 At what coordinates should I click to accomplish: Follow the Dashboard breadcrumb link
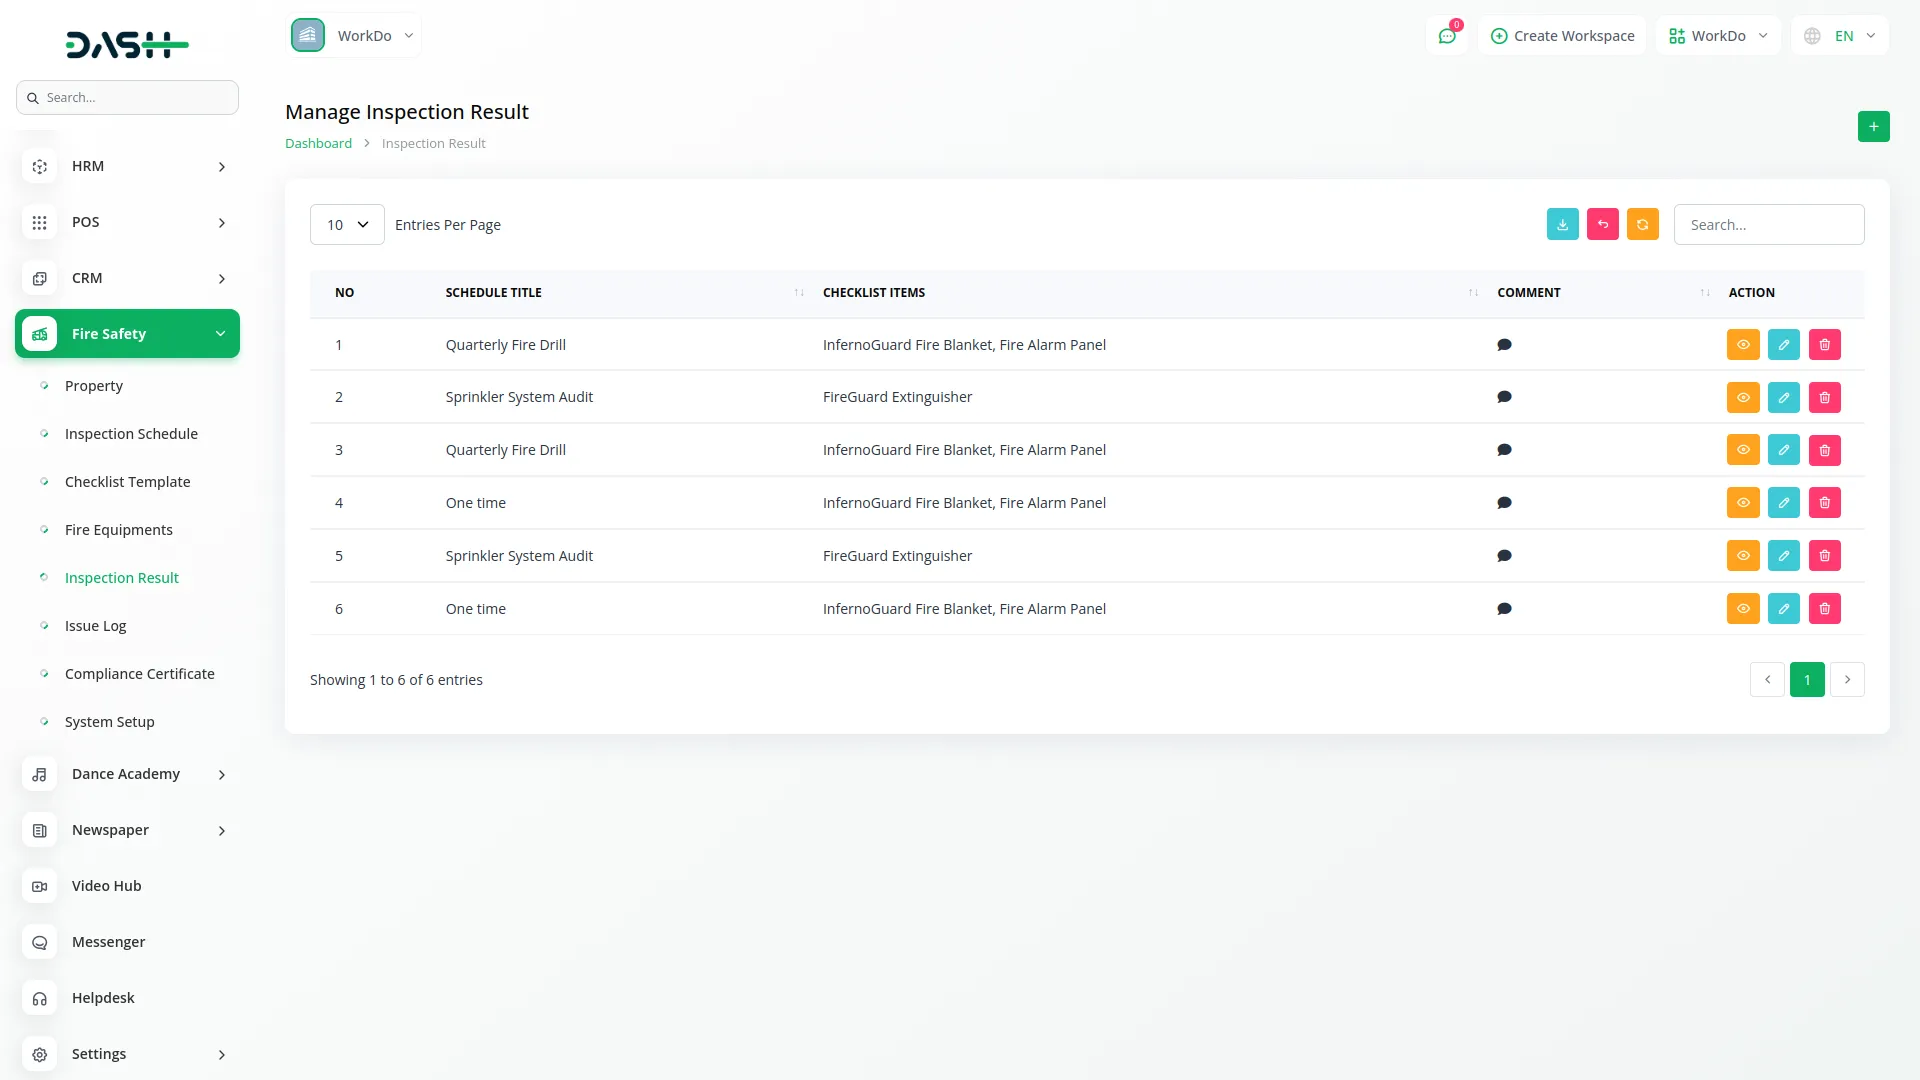click(x=318, y=144)
